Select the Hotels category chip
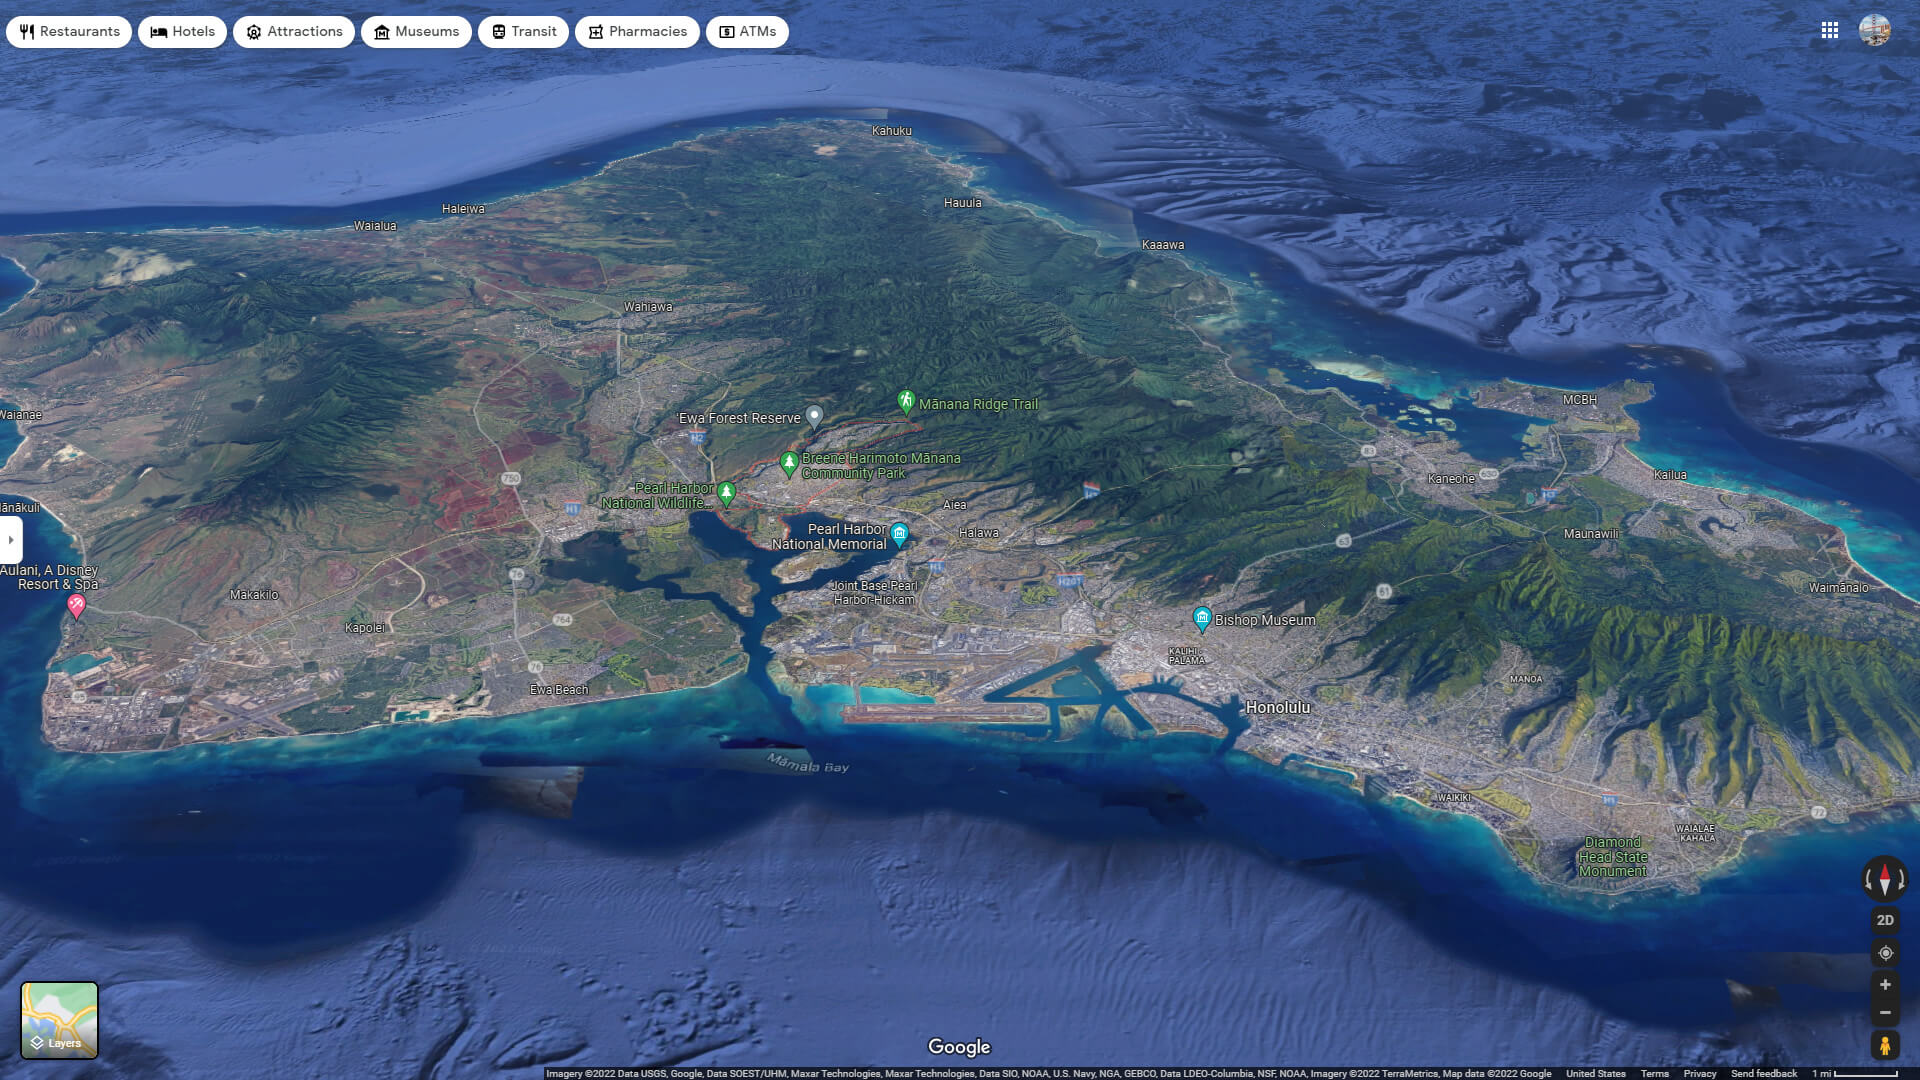Image resolution: width=1920 pixels, height=1080 pixels. (182, 32)
